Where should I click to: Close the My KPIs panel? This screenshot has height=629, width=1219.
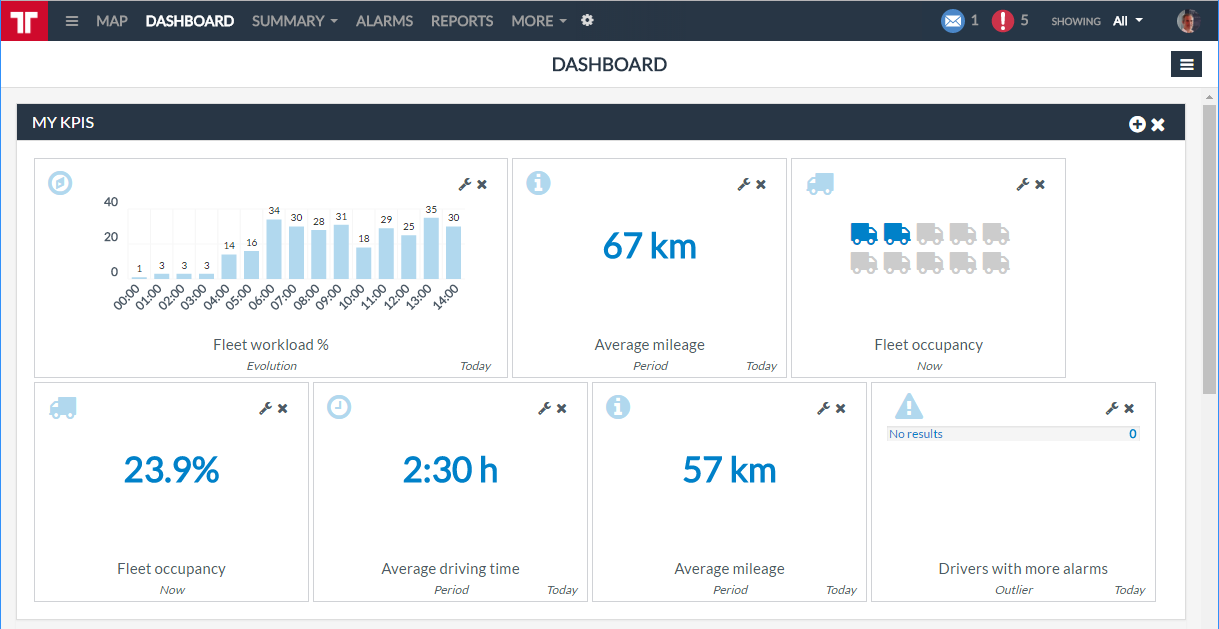(x=1158, y=124)
